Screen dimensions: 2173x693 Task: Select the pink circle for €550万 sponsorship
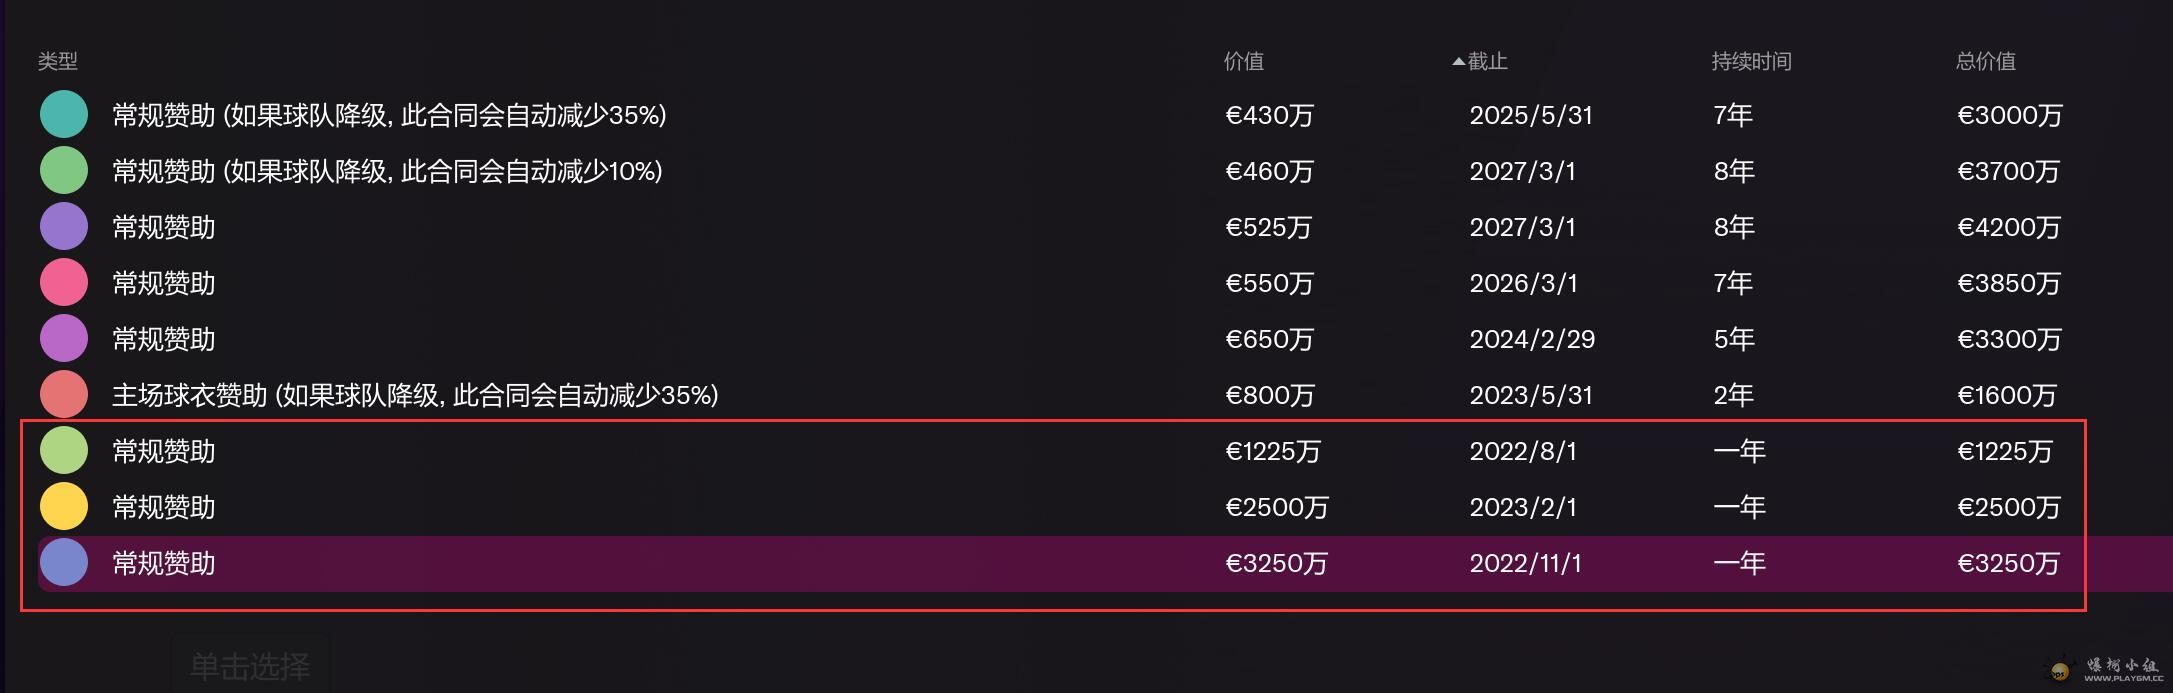64,282
